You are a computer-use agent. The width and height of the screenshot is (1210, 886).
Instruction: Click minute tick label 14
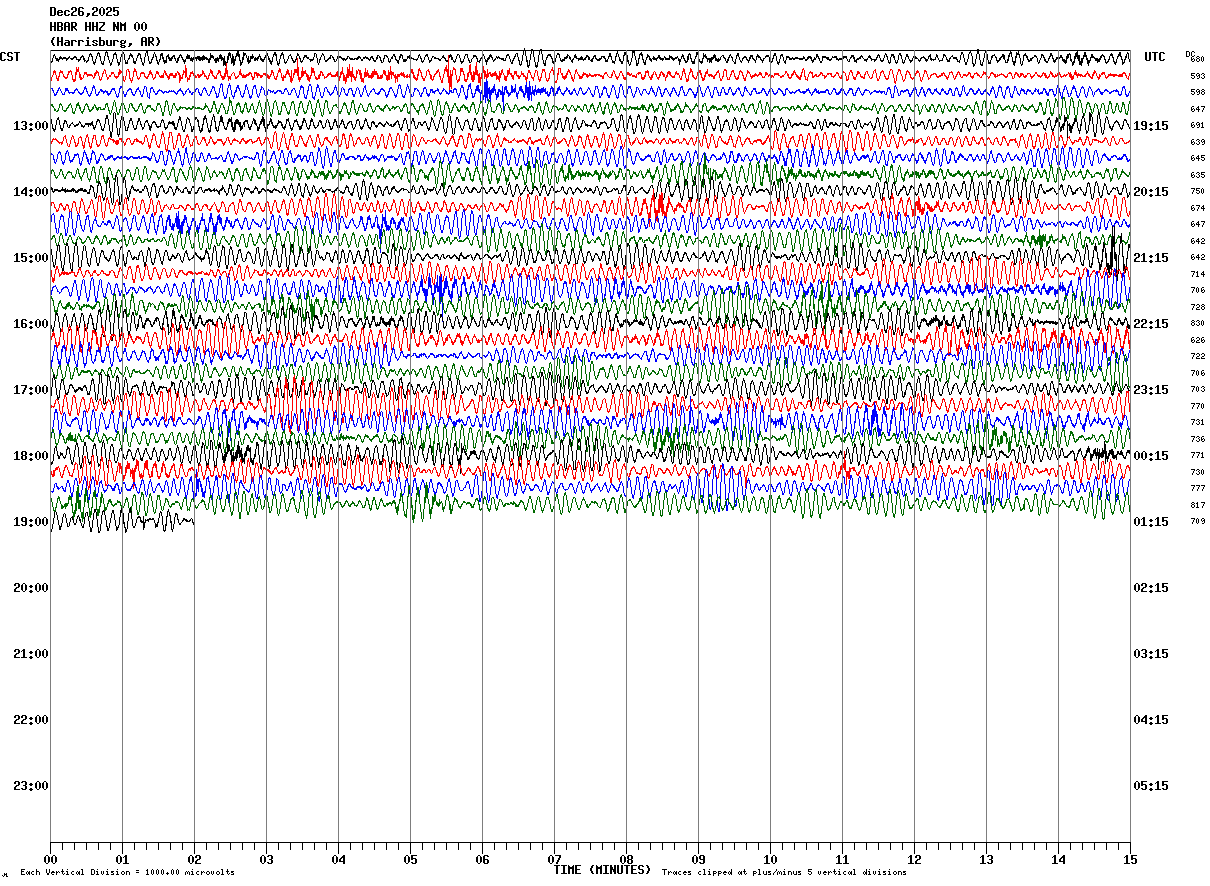(1058, 859)
